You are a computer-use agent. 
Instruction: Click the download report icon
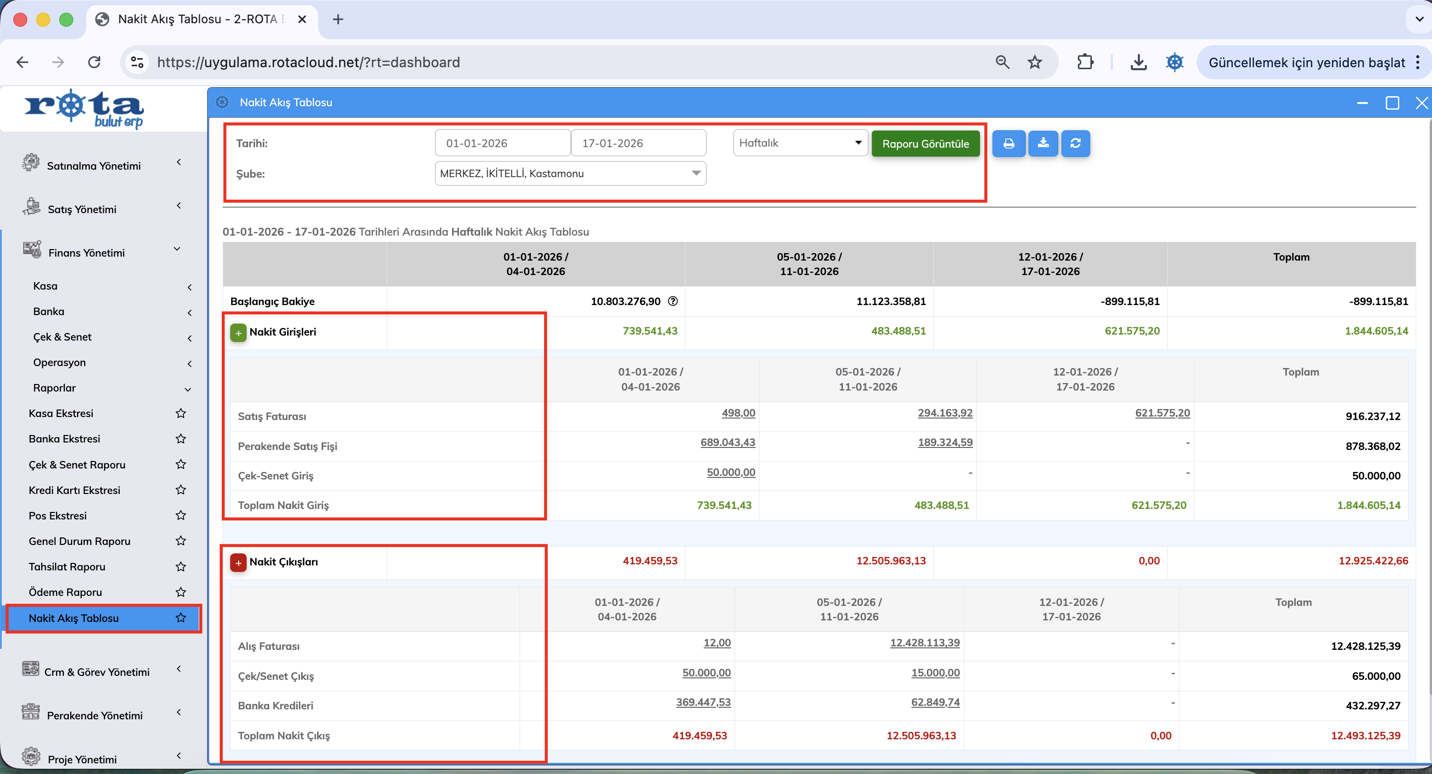pyautogui.click(x=1043, y=144)
